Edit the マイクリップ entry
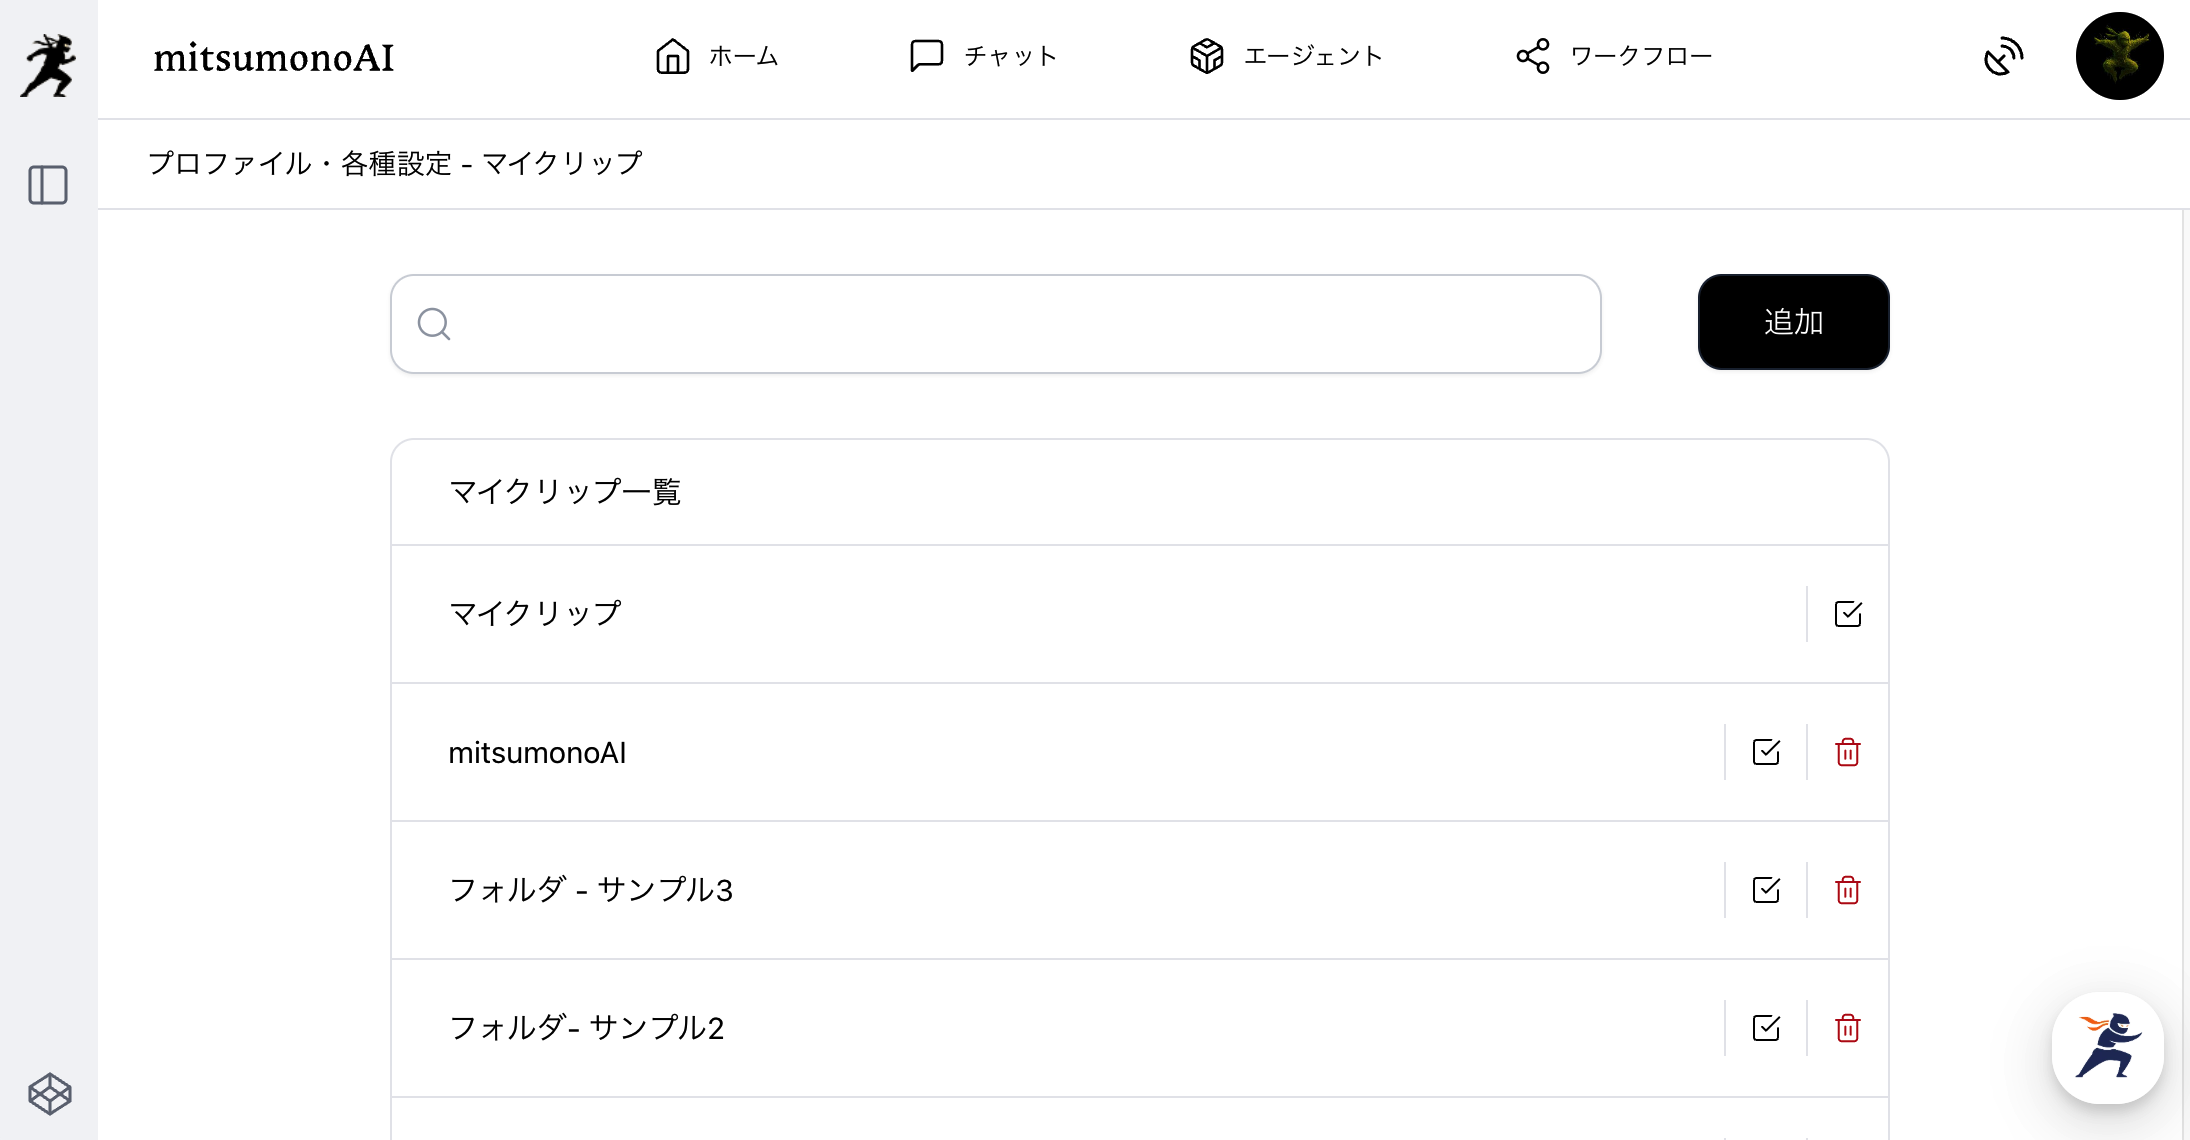The height and width of the screenshot is (1140, 2190). 1848,614
